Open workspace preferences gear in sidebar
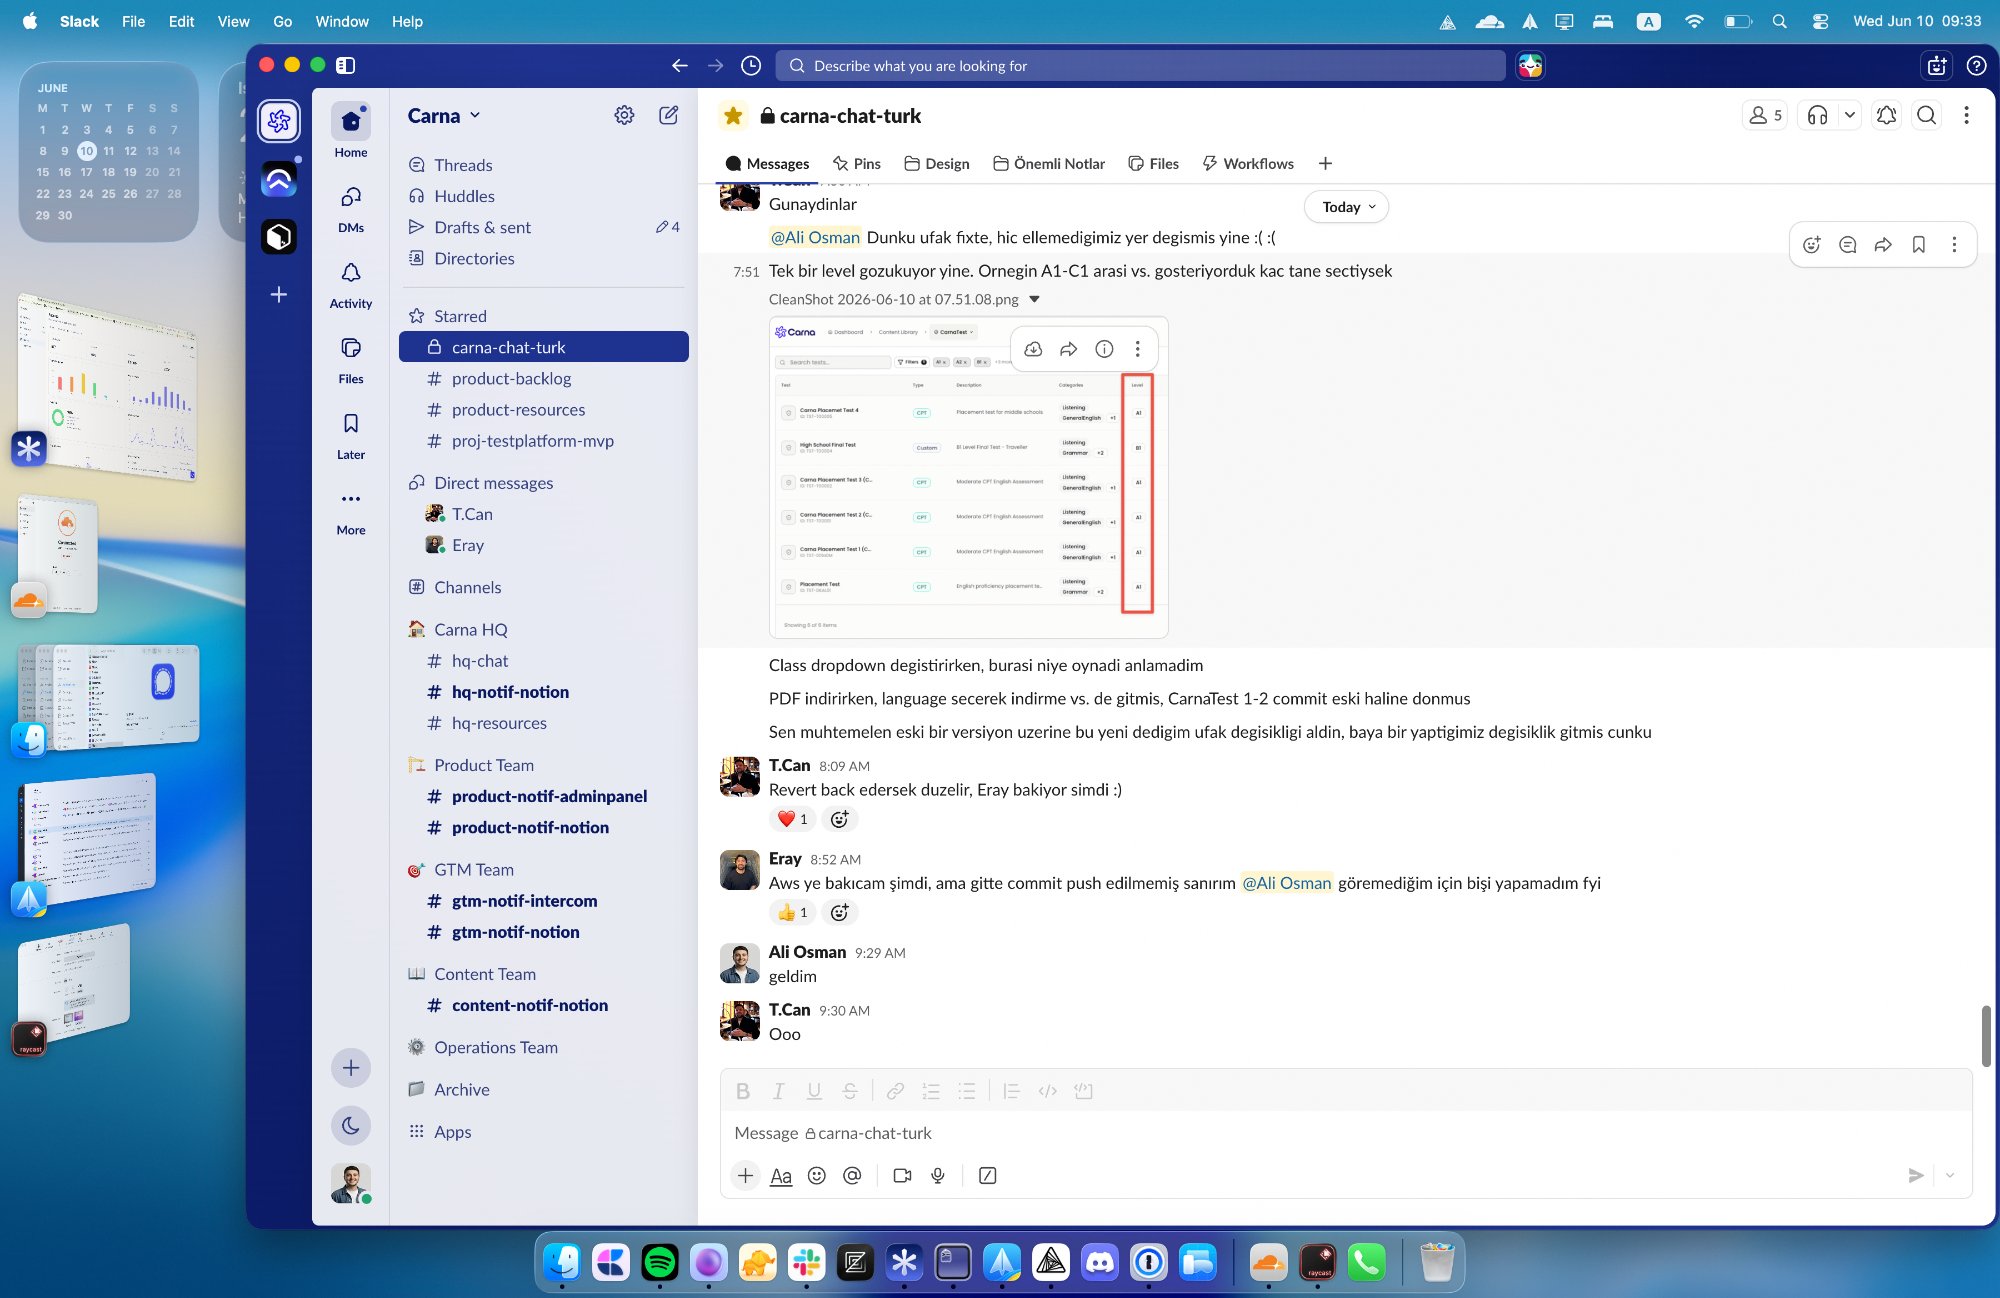This screenshot has height=1298, width=2000. coord(624,115)
